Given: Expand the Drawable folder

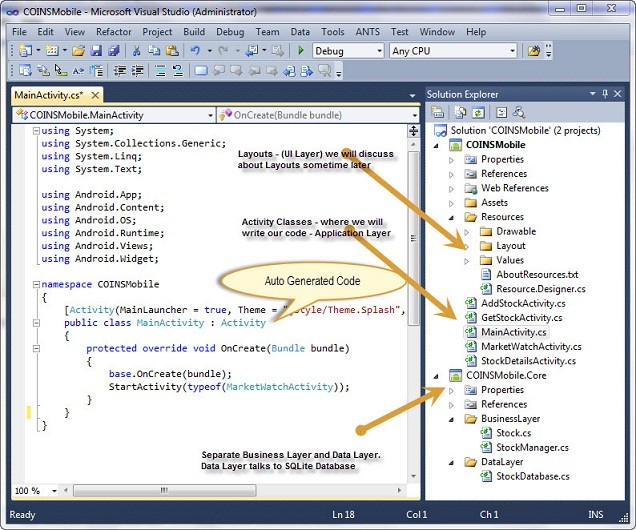Looking at the screenshot, I should [x=467, y=232].
